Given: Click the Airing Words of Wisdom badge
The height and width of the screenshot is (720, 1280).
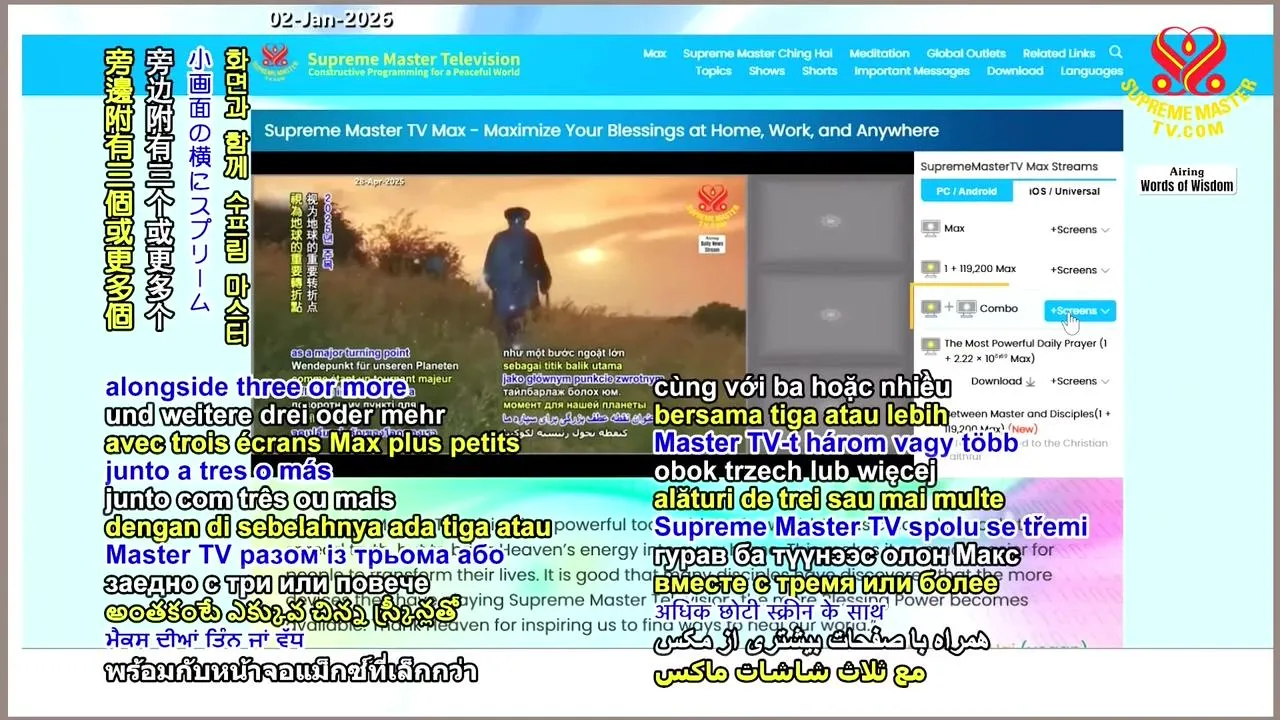Looking at the screenshot, I should point(1187,180).
